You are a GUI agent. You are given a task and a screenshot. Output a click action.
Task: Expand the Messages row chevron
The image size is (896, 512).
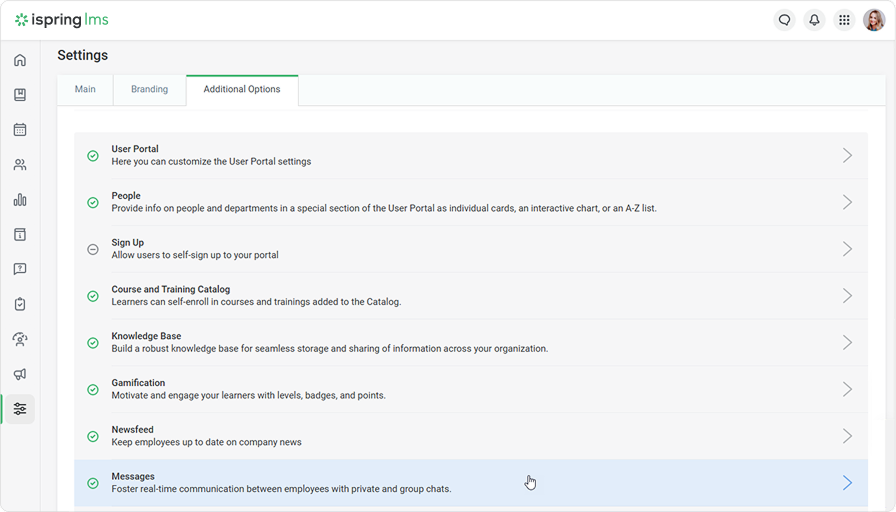847,483
